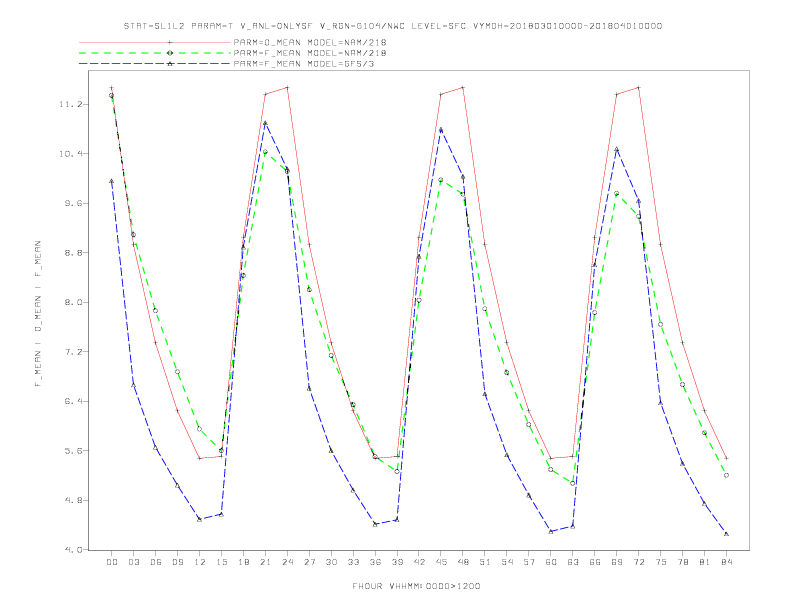Click the 7.2 y-axis tick label
This screenshot has width=792, height=612.
[71, 351]
